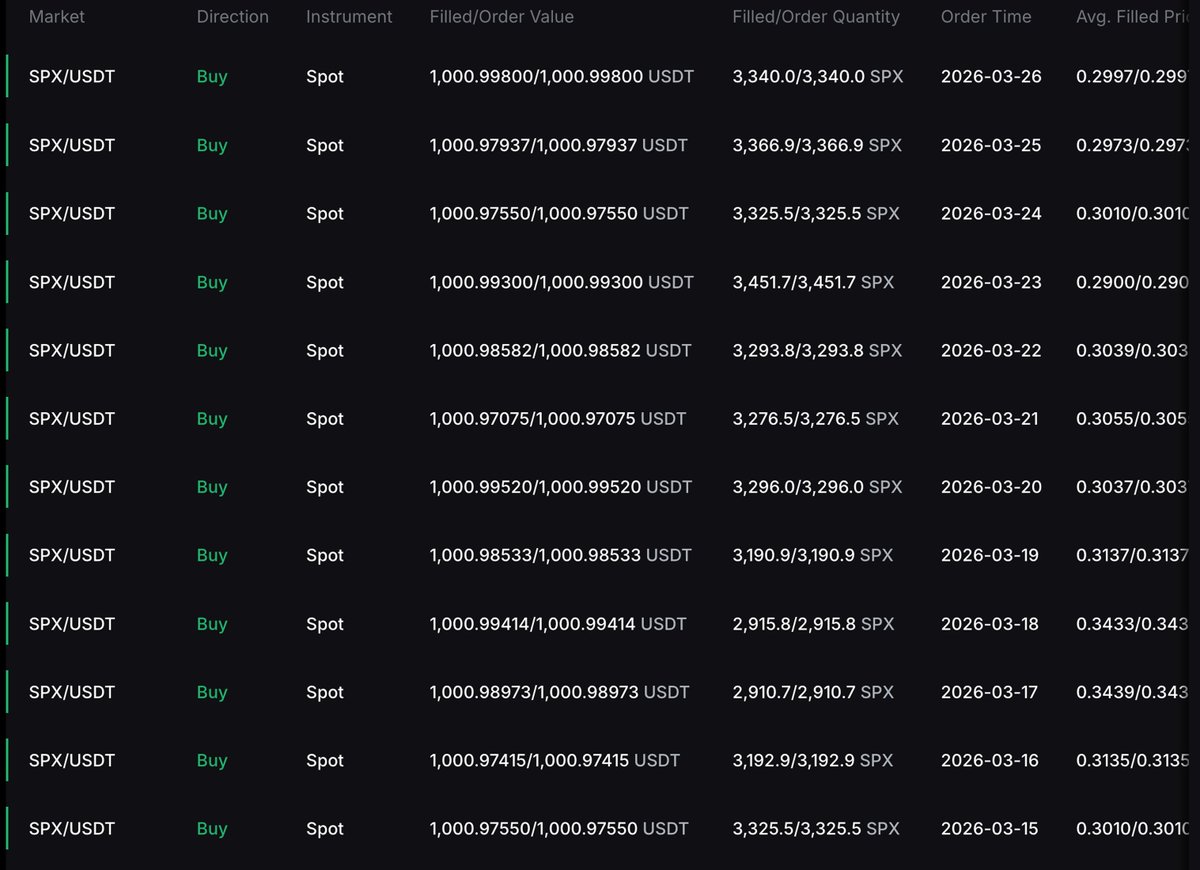
Task: Click quantity 3,340.0/3,340.0 SPX
Action: [x=818, y=76]
